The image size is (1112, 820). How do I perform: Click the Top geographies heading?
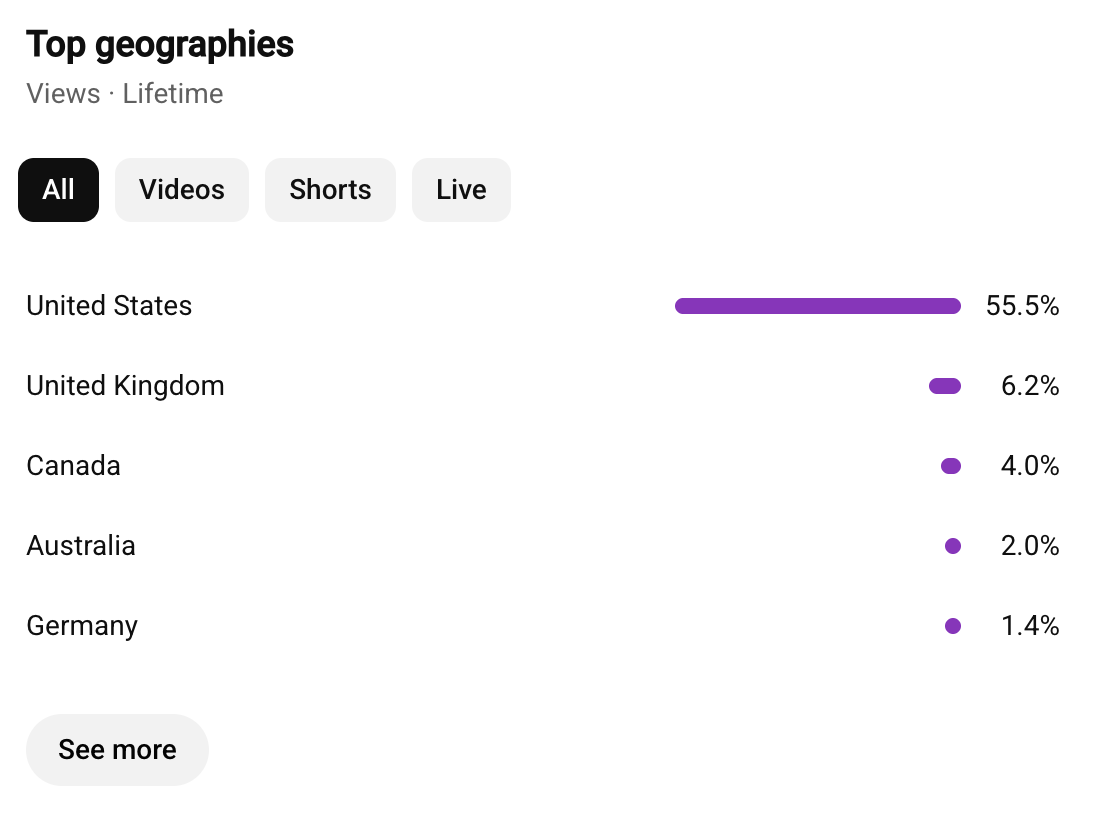coord(160,45)
